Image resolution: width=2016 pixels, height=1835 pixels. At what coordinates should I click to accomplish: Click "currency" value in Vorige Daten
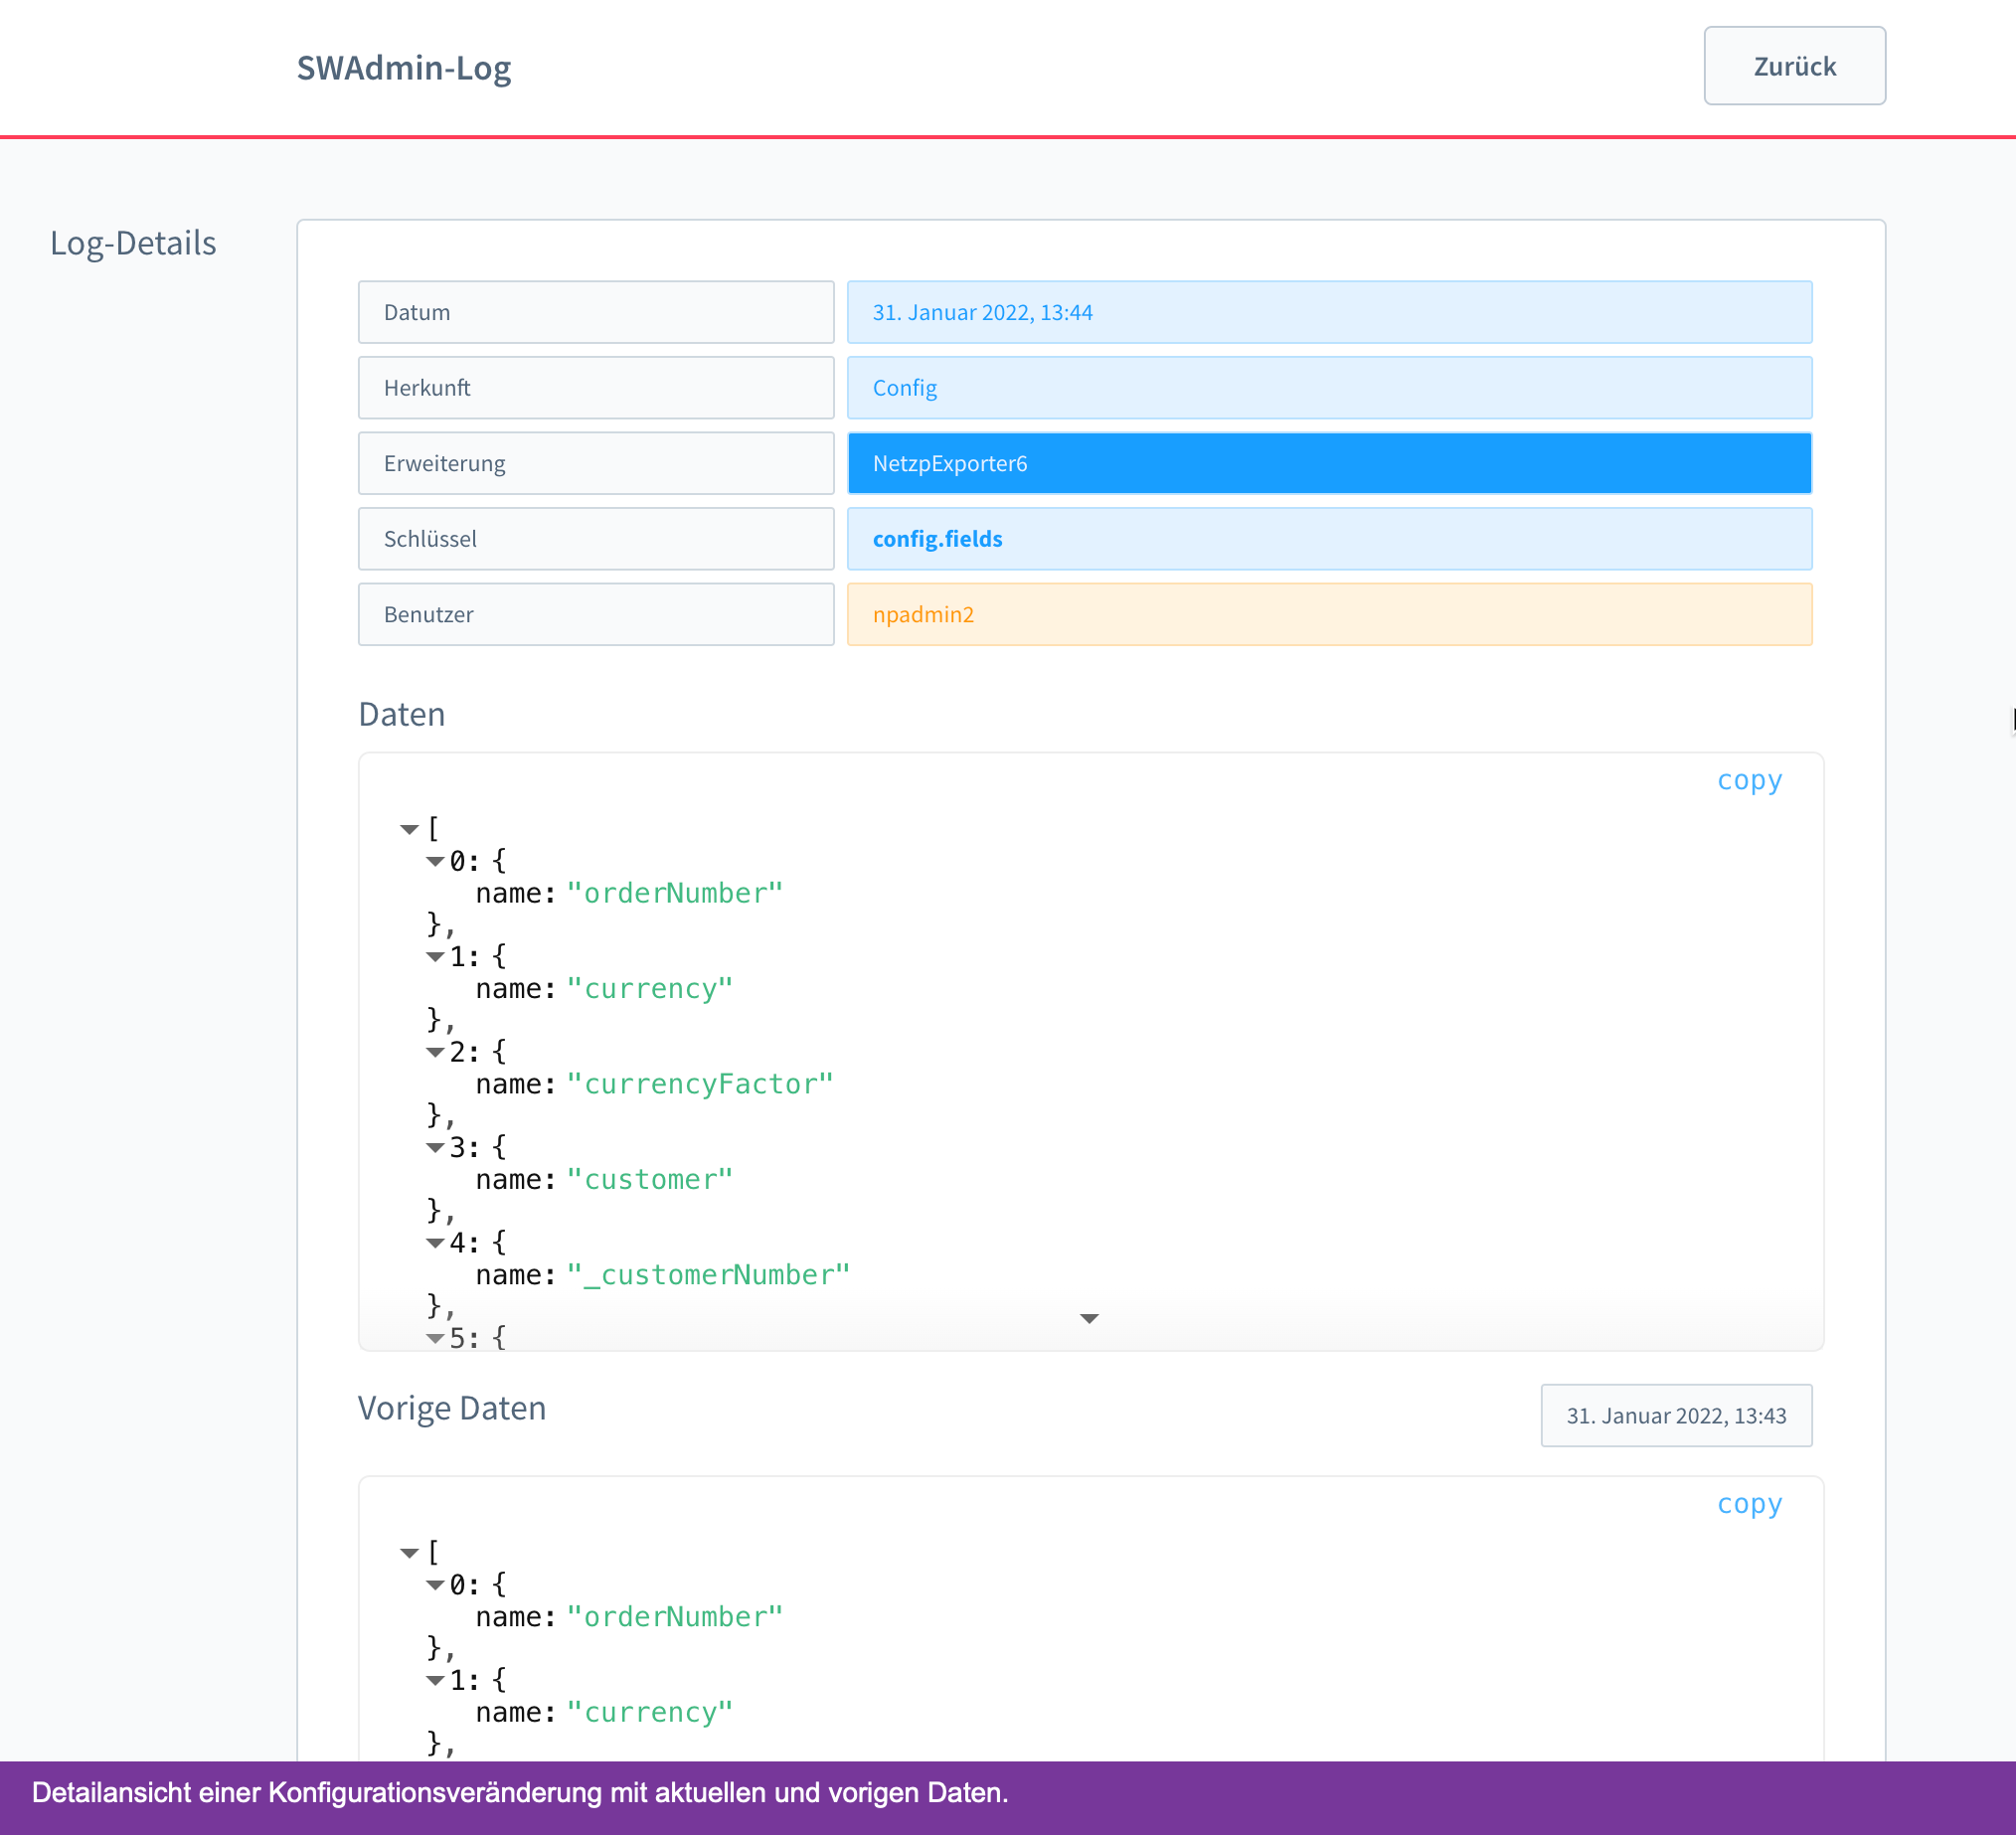(650, 1713)
